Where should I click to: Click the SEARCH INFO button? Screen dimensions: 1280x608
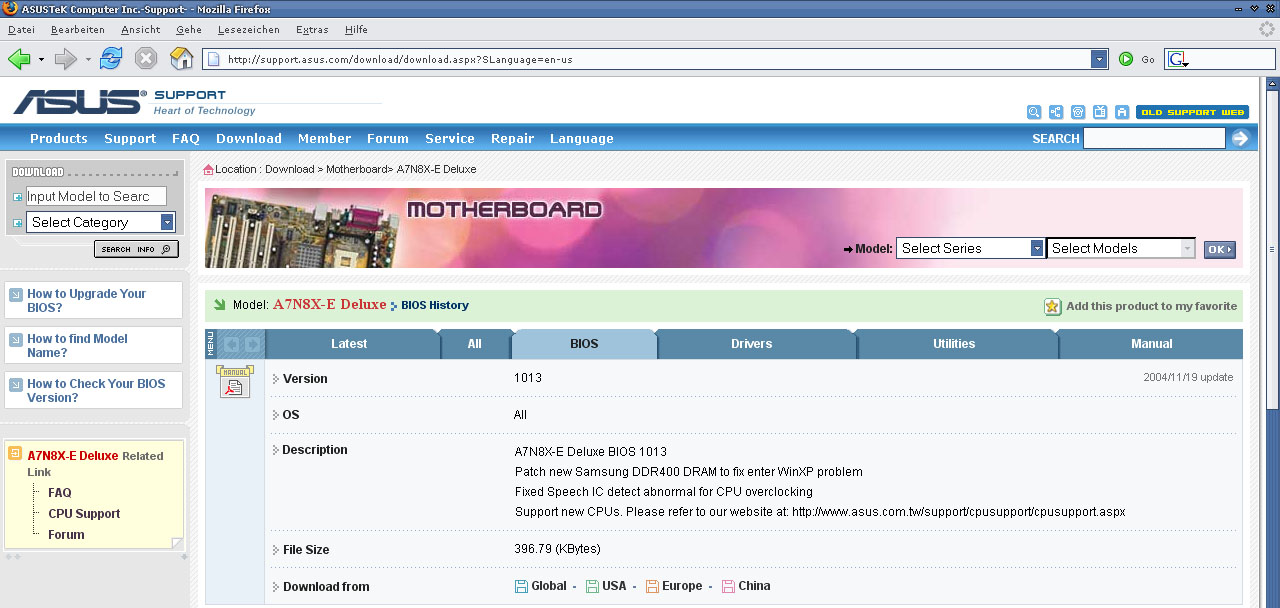click(136, 249)
